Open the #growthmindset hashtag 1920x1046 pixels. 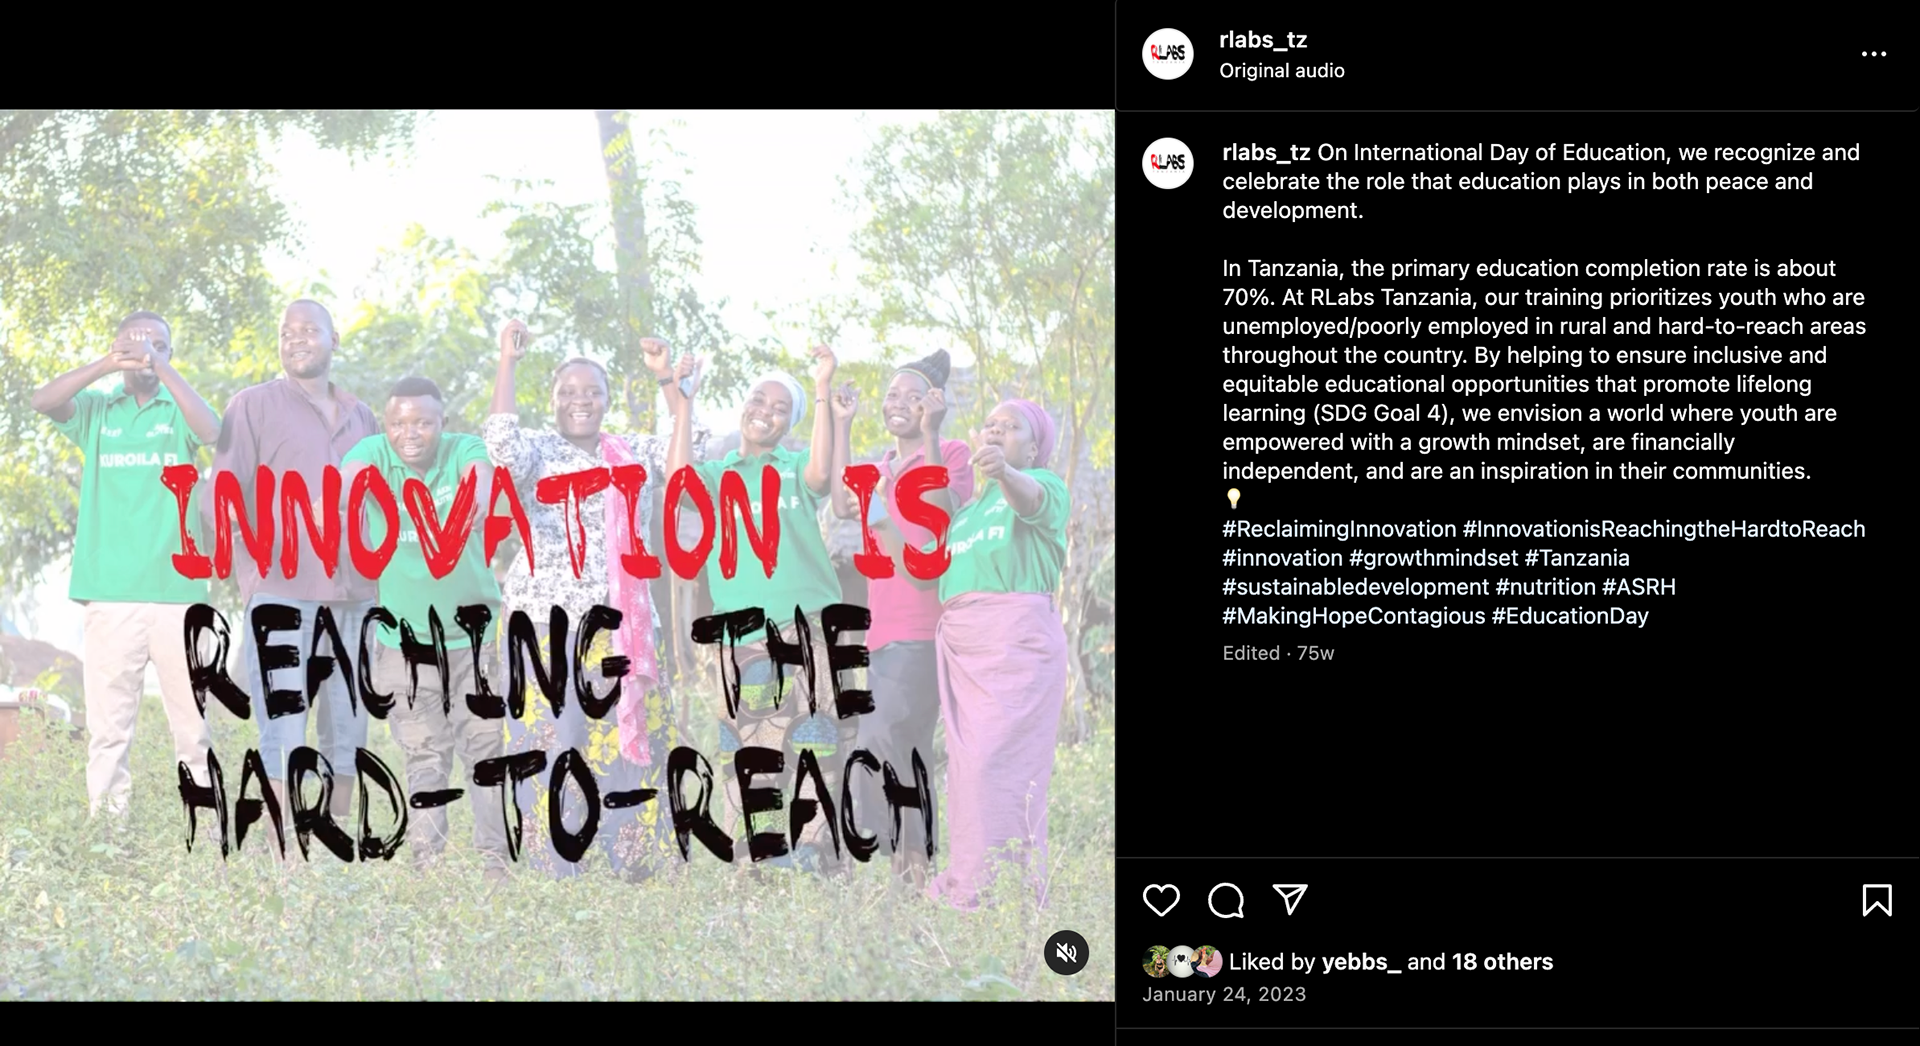[1433, 558]
